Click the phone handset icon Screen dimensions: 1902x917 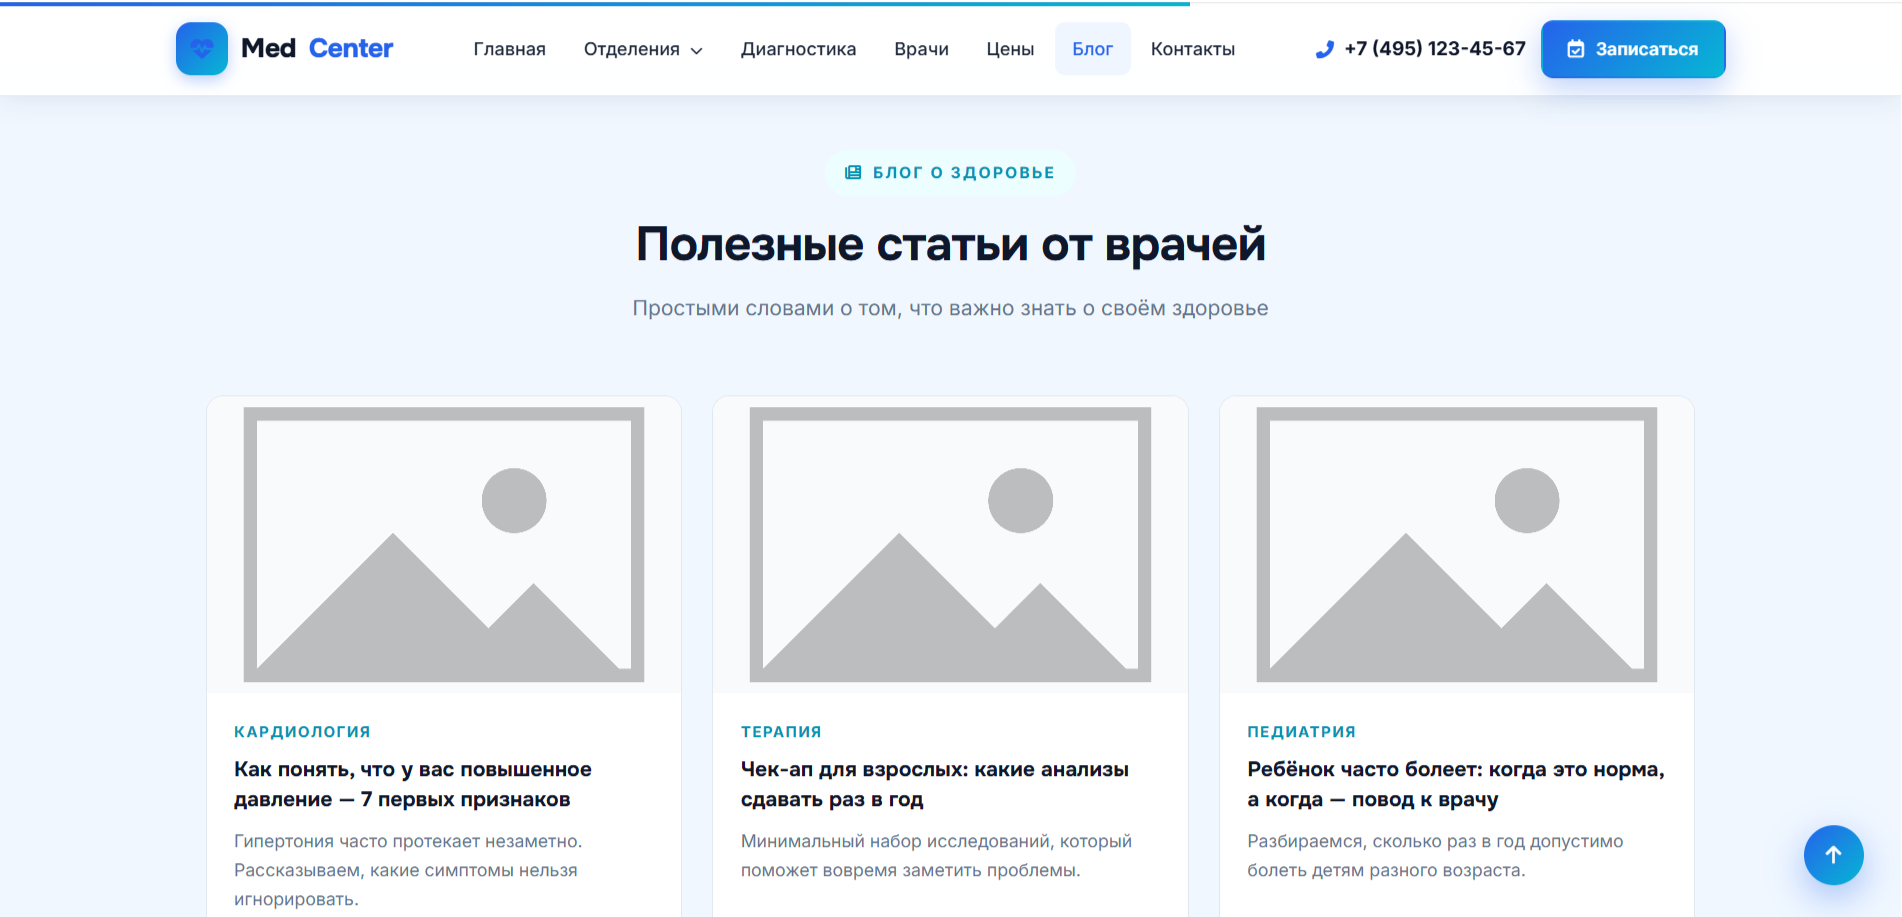pyautogui.click(x=1324, y=49)
